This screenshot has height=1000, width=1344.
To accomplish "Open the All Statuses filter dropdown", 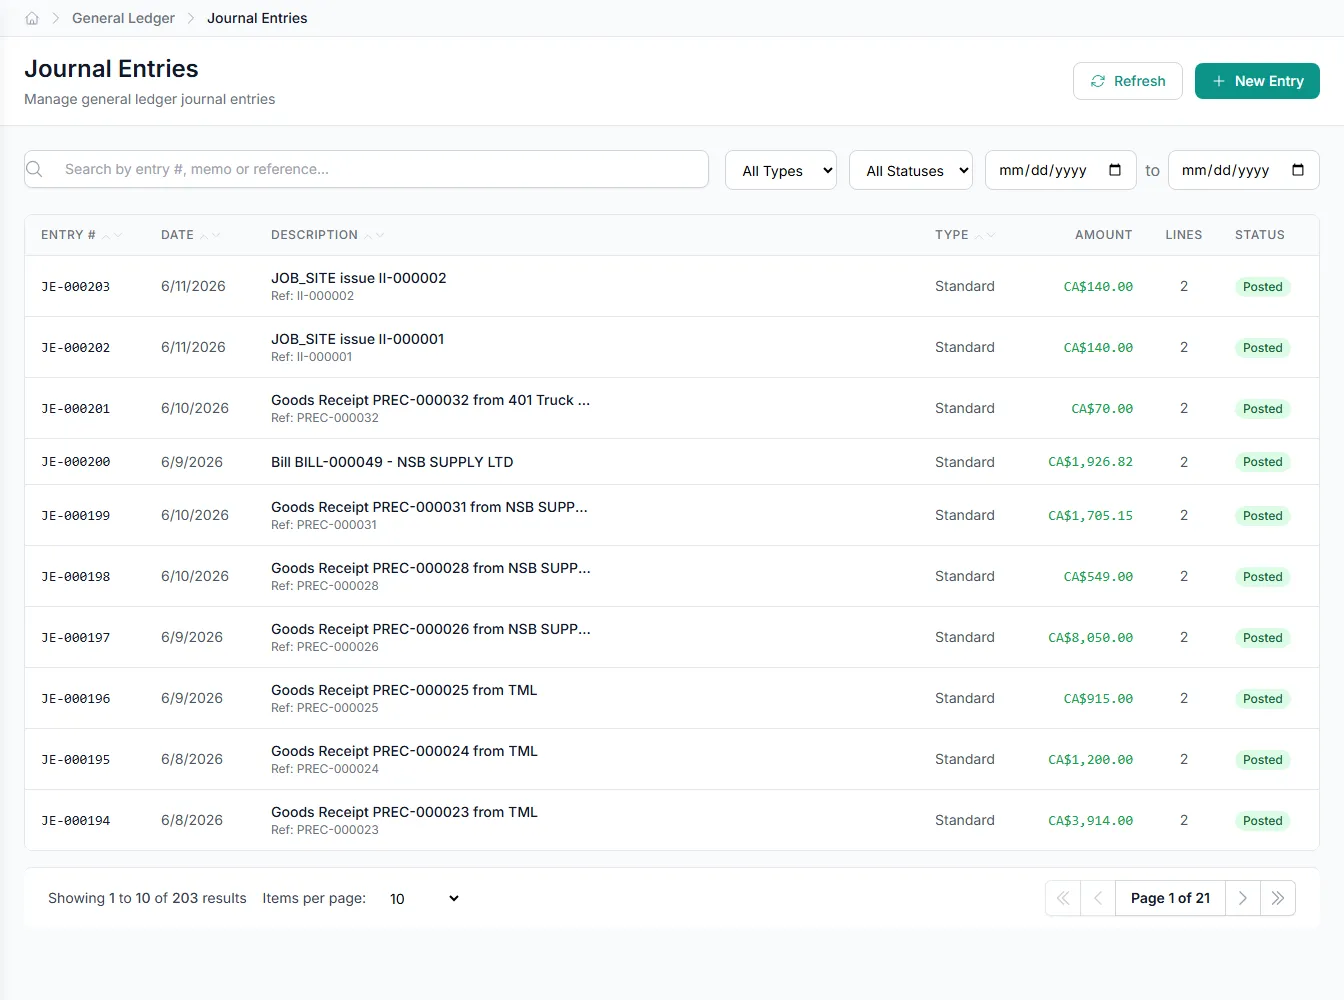I will click(911, 170).
